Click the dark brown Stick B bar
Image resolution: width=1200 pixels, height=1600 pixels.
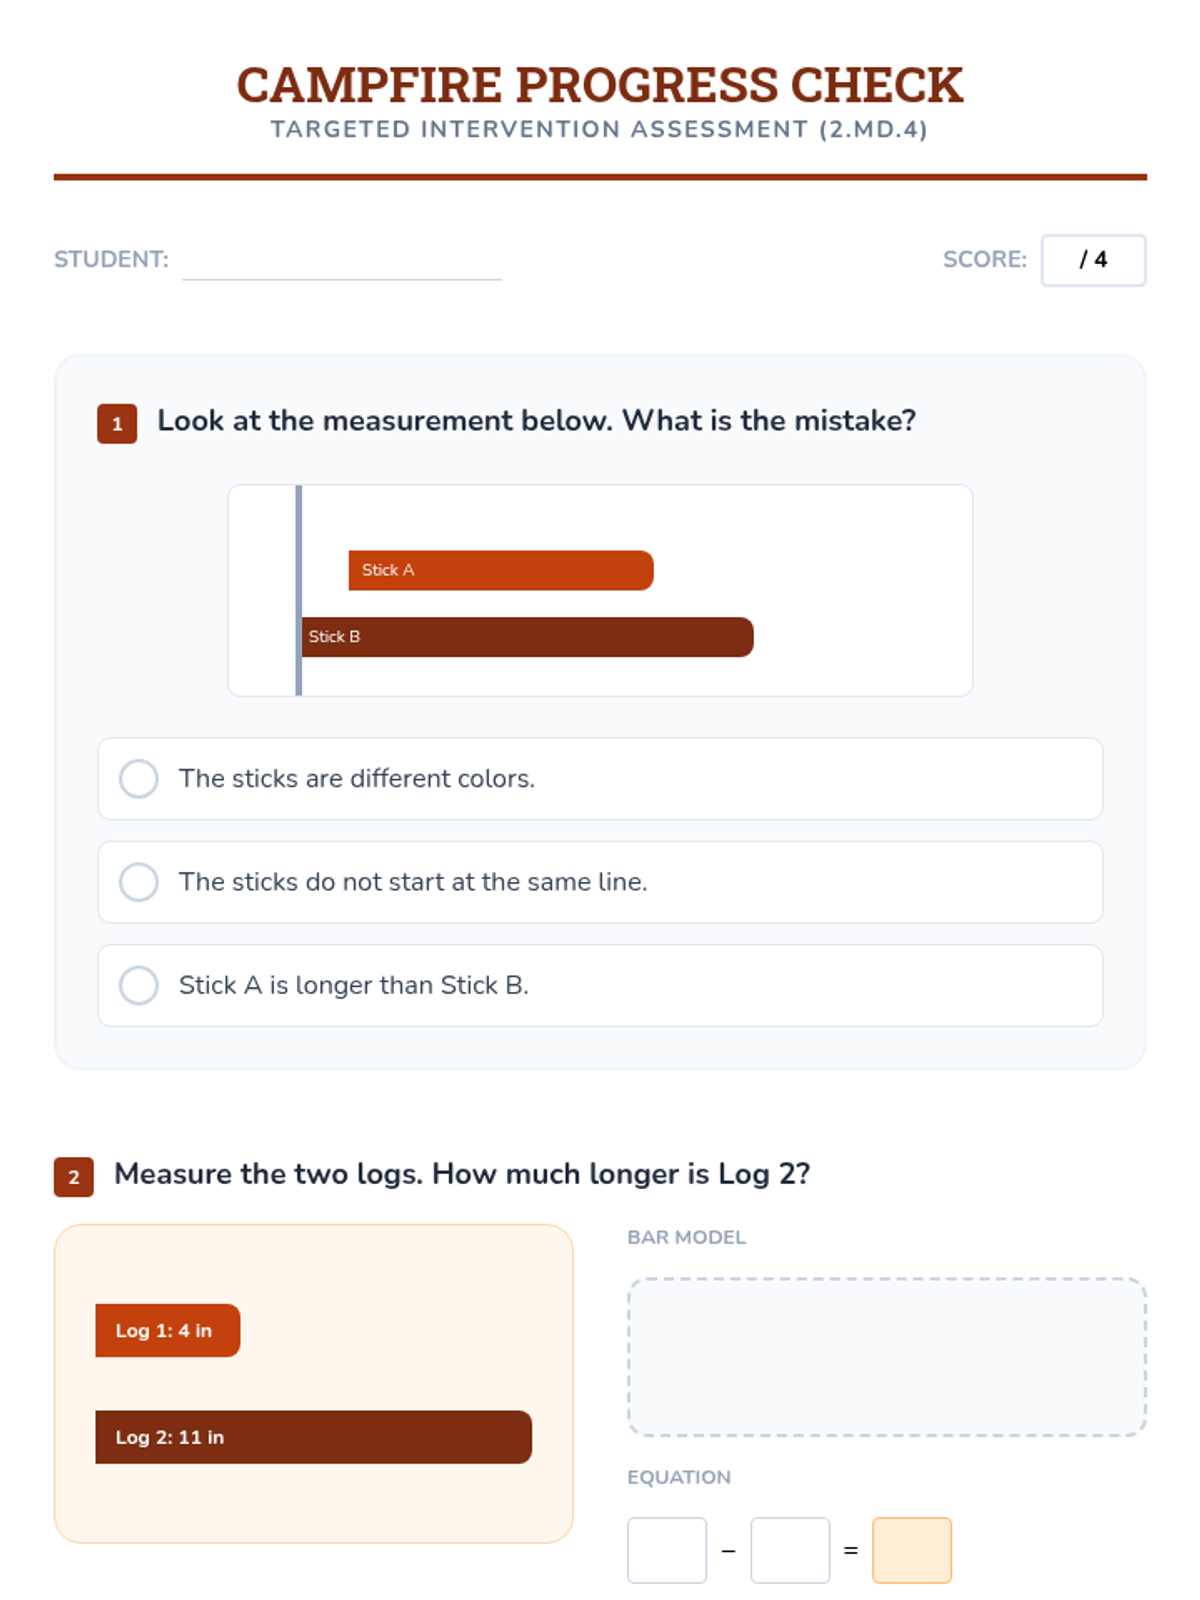pyautogui.click(x=527, y=637)
